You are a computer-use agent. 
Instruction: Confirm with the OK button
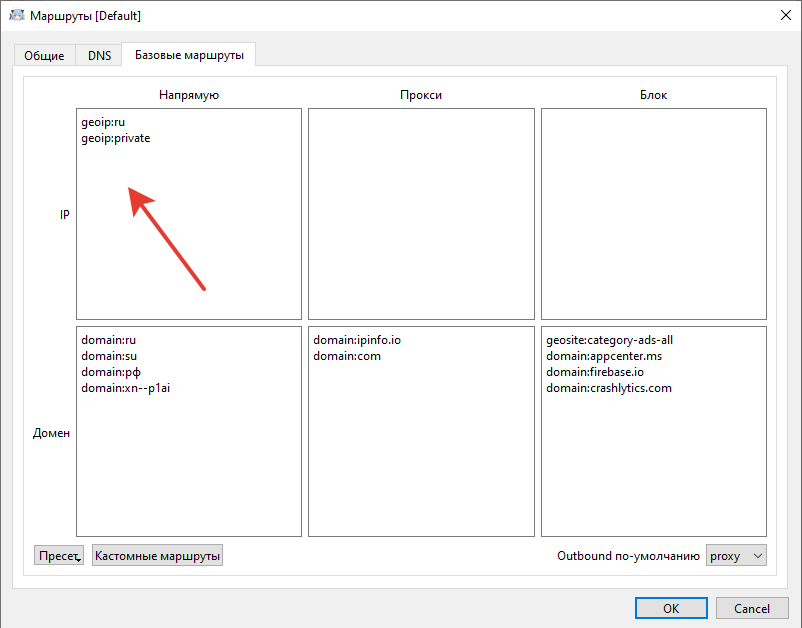point(671,608)
